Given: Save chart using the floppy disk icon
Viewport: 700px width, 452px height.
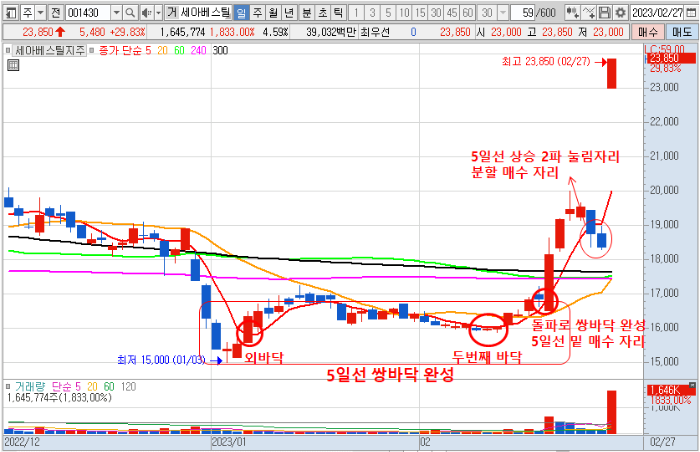Looking at the screenshot, I should [x=604, y=13].
